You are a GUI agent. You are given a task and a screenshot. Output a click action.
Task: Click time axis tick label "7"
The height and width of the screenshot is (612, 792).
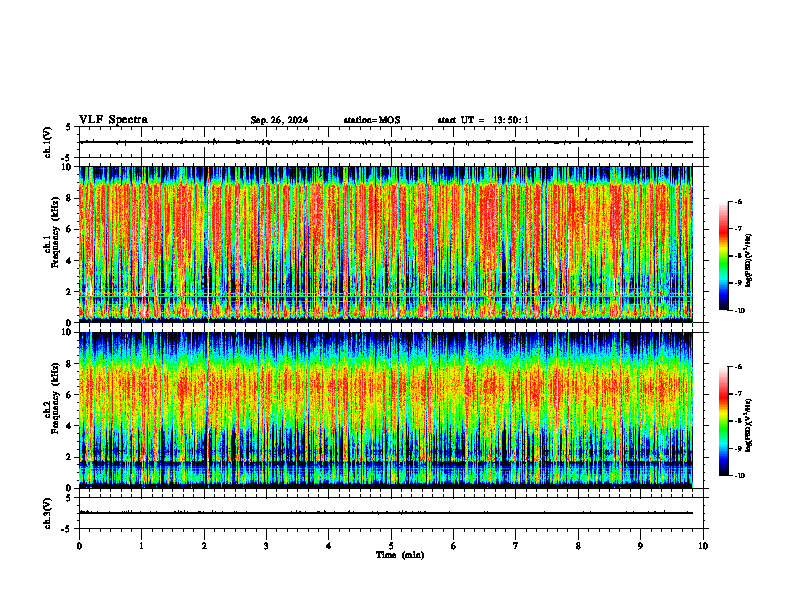tap(516, 546)
